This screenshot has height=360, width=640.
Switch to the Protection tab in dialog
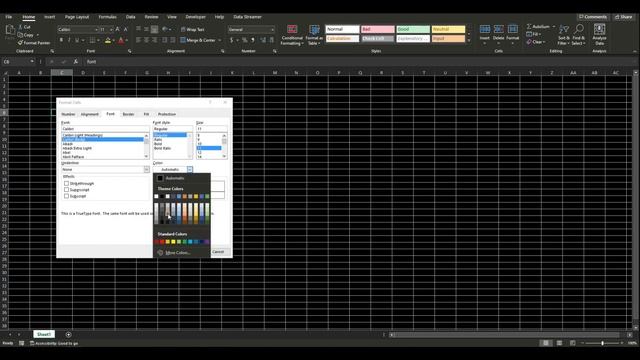tap(167, 114)
